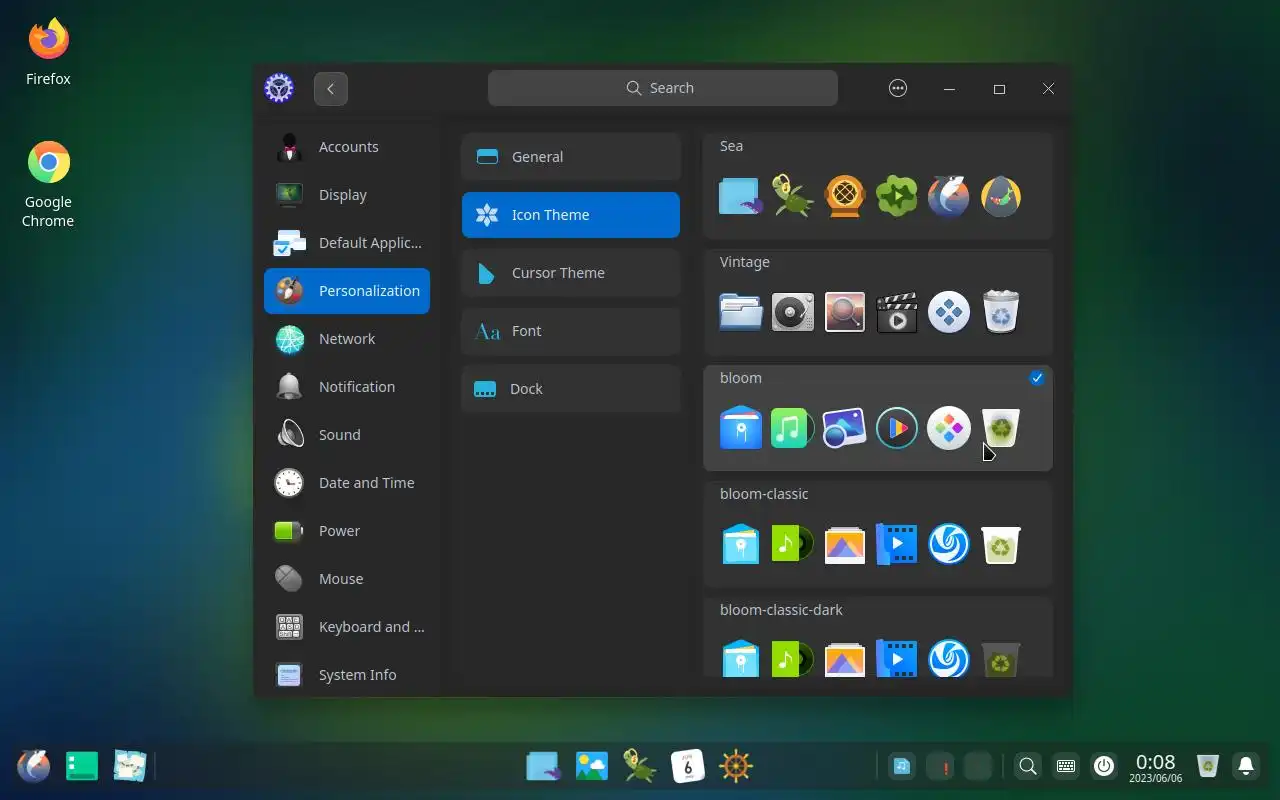
Task: Click the bloom-classic video icon
Action: pos(896,544)
